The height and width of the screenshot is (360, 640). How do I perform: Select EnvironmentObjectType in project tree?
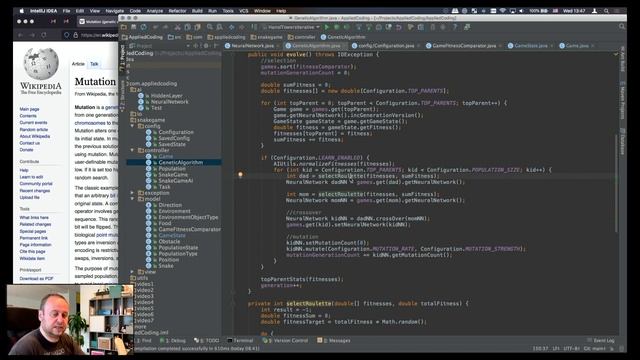[188, 217]
